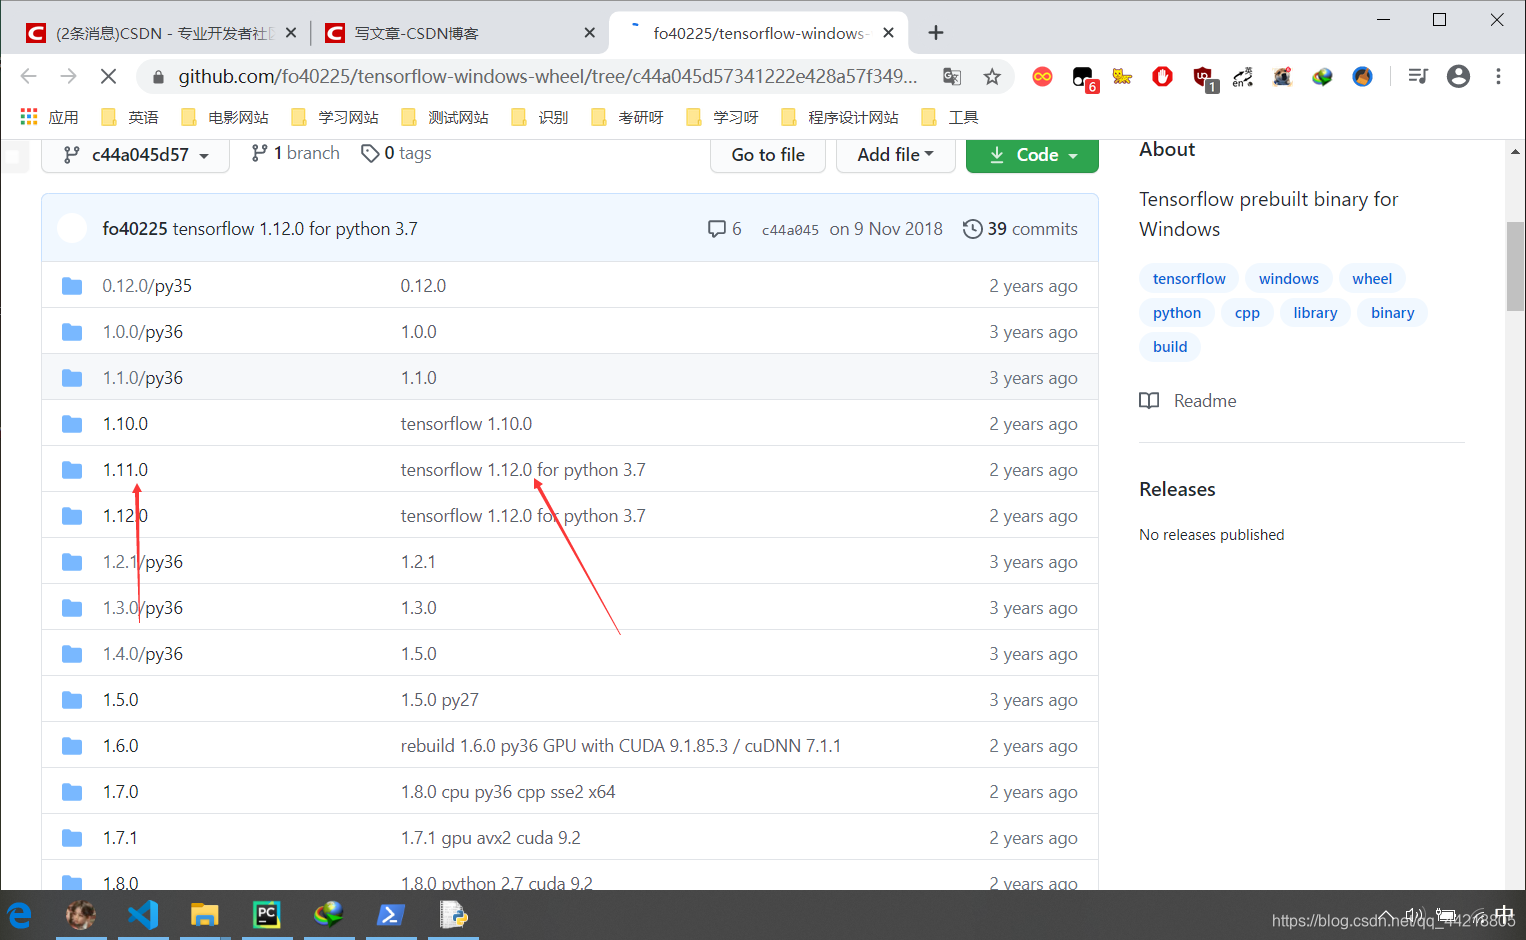Click the Go to file button
This screenshot has width=1526, height=940.
click(768, 155)
